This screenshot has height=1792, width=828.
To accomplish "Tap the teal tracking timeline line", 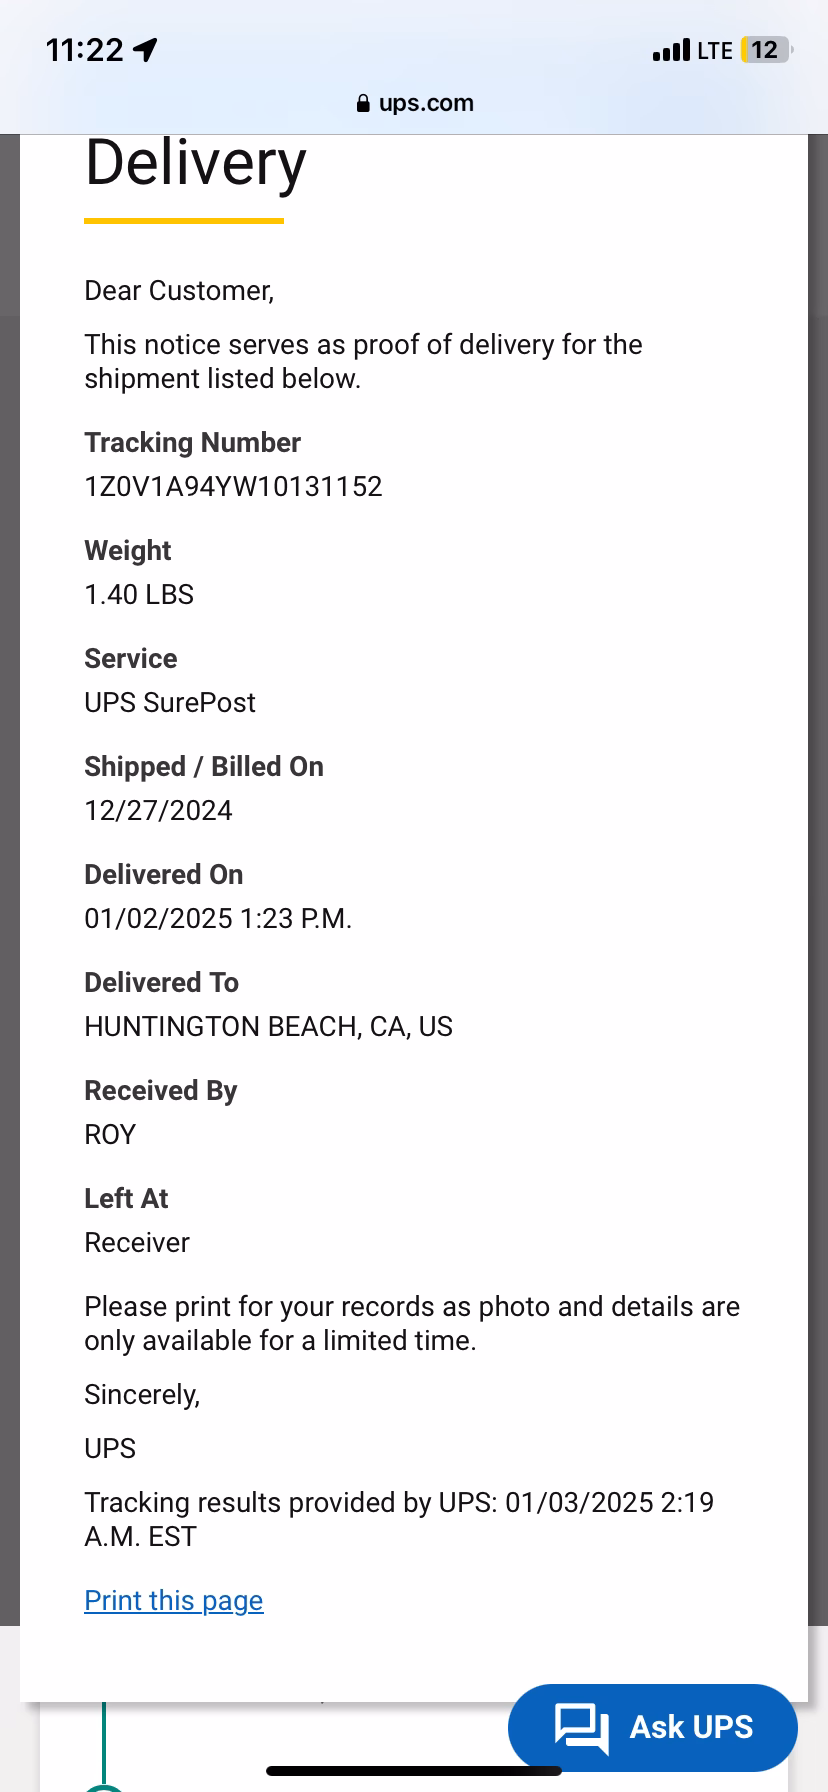I will pyautogui.click(x=104, y=1740).
